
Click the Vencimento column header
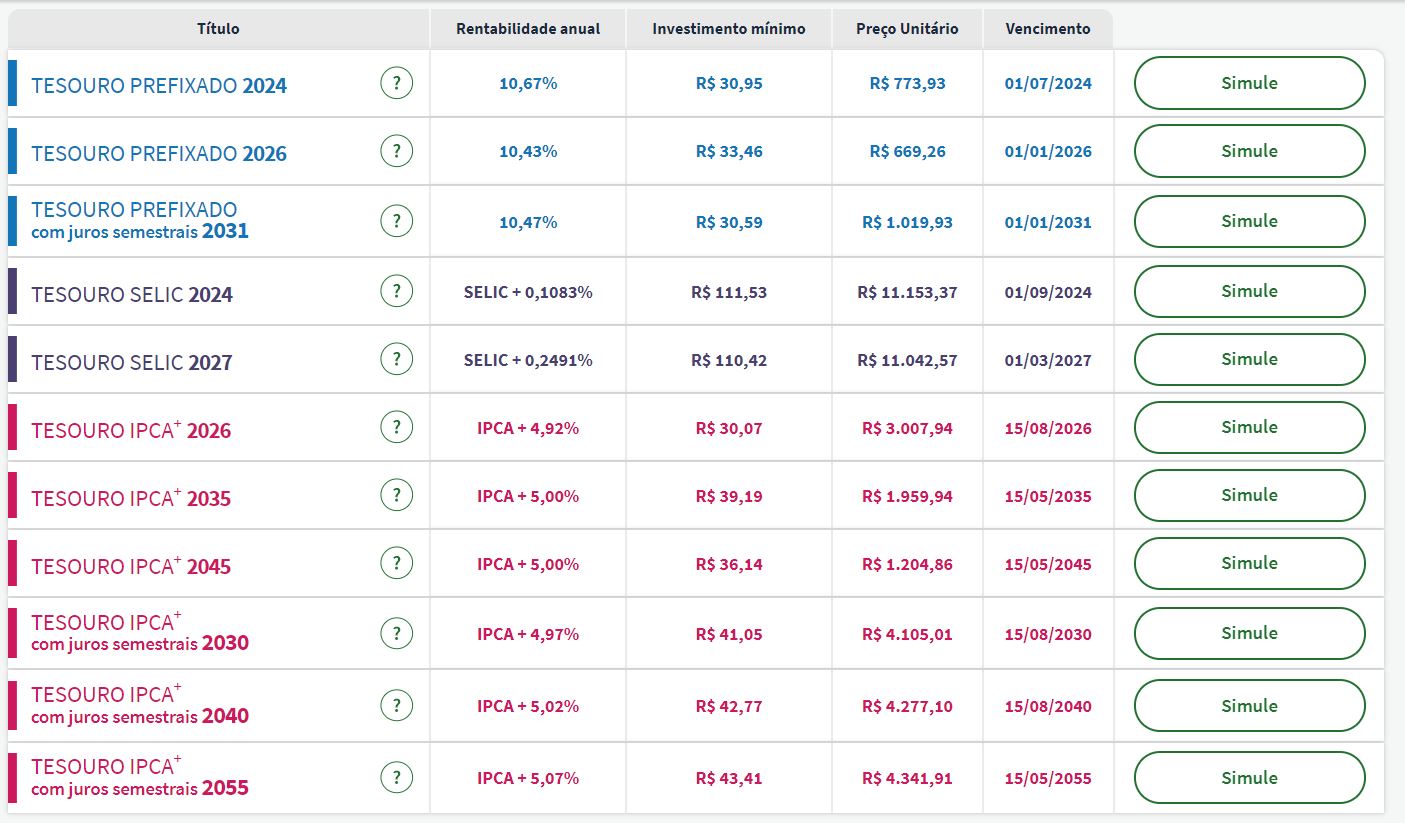point(1048,29)
